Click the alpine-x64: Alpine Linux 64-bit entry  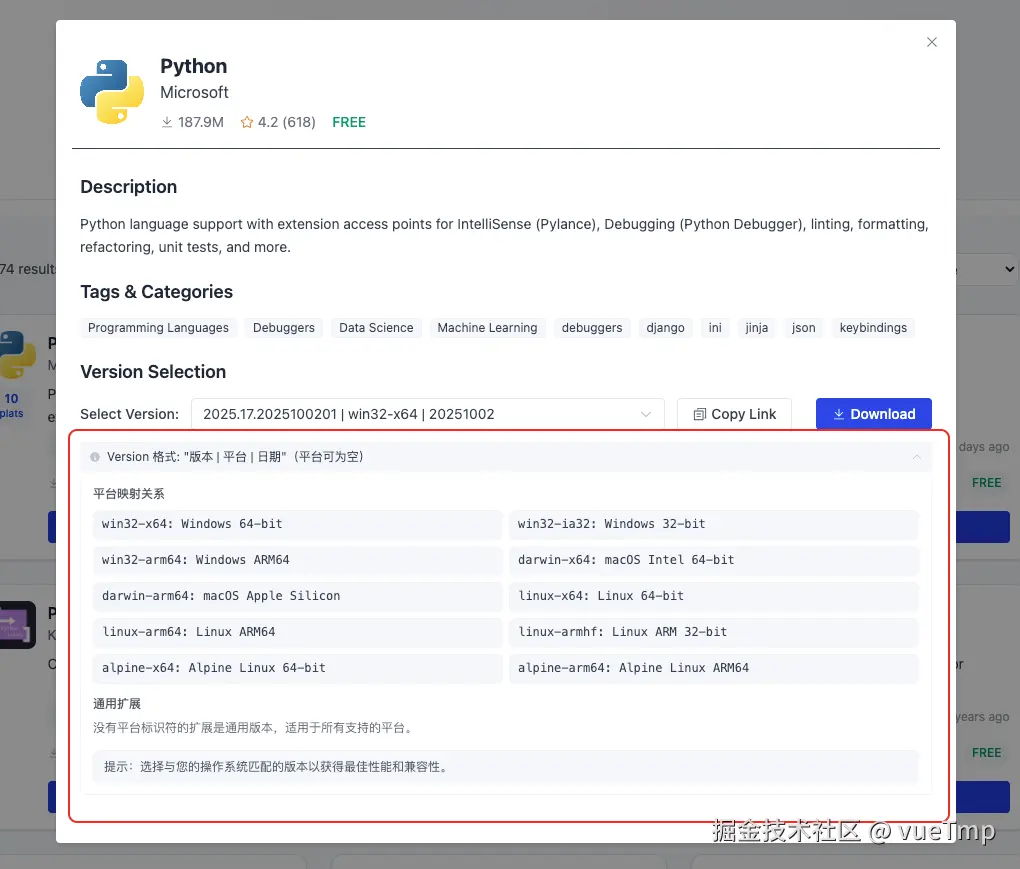(297, 668)
